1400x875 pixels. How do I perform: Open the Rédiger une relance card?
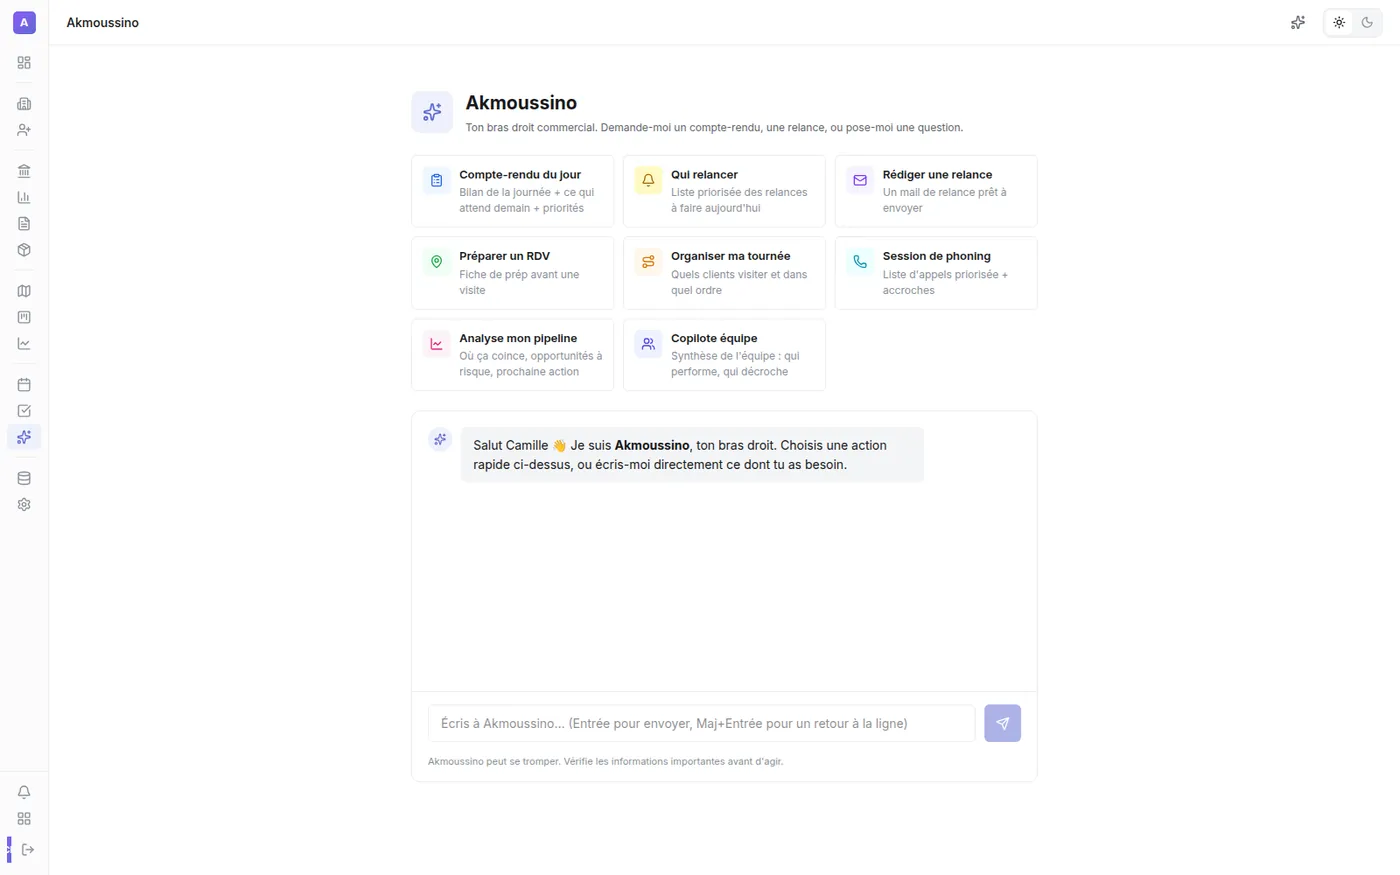(936, 191)
